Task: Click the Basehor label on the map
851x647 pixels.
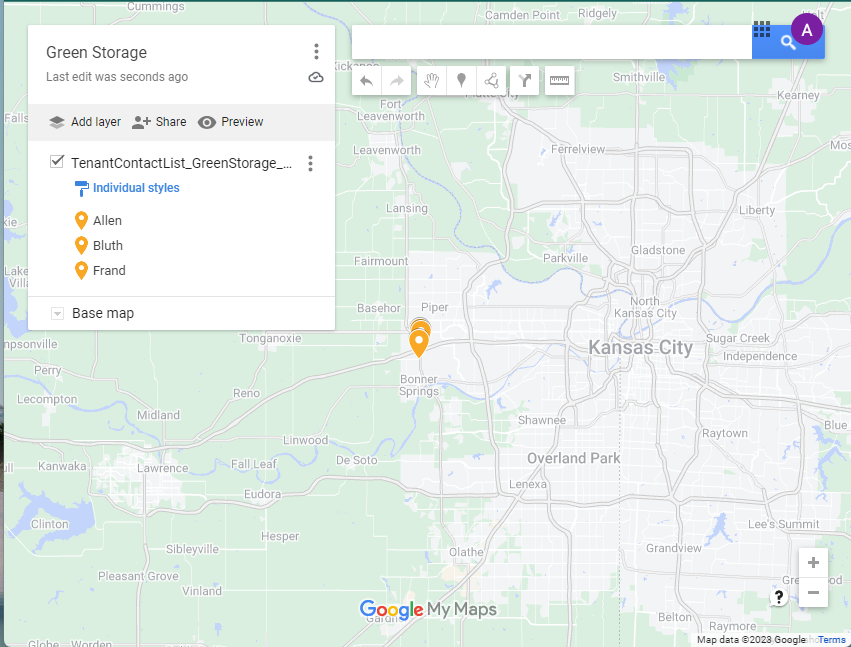Action: (379, 308)
